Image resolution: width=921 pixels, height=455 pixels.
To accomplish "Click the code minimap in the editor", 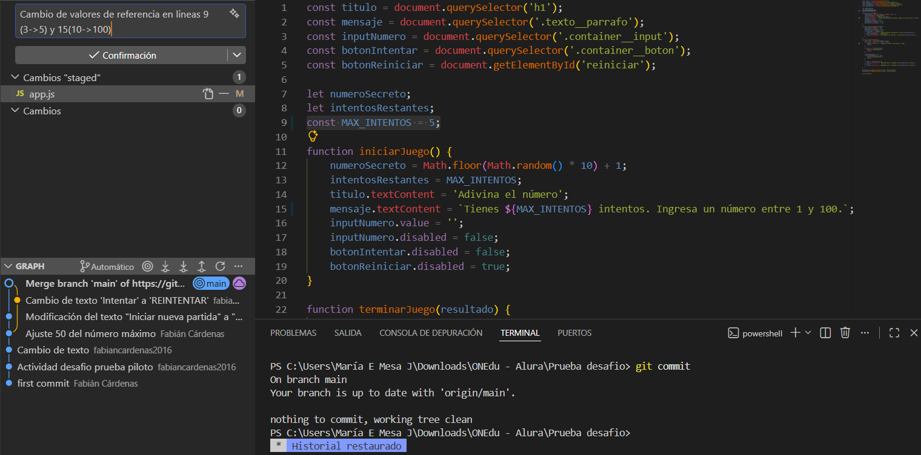I will pyautogui.click(x=892, y=36).
